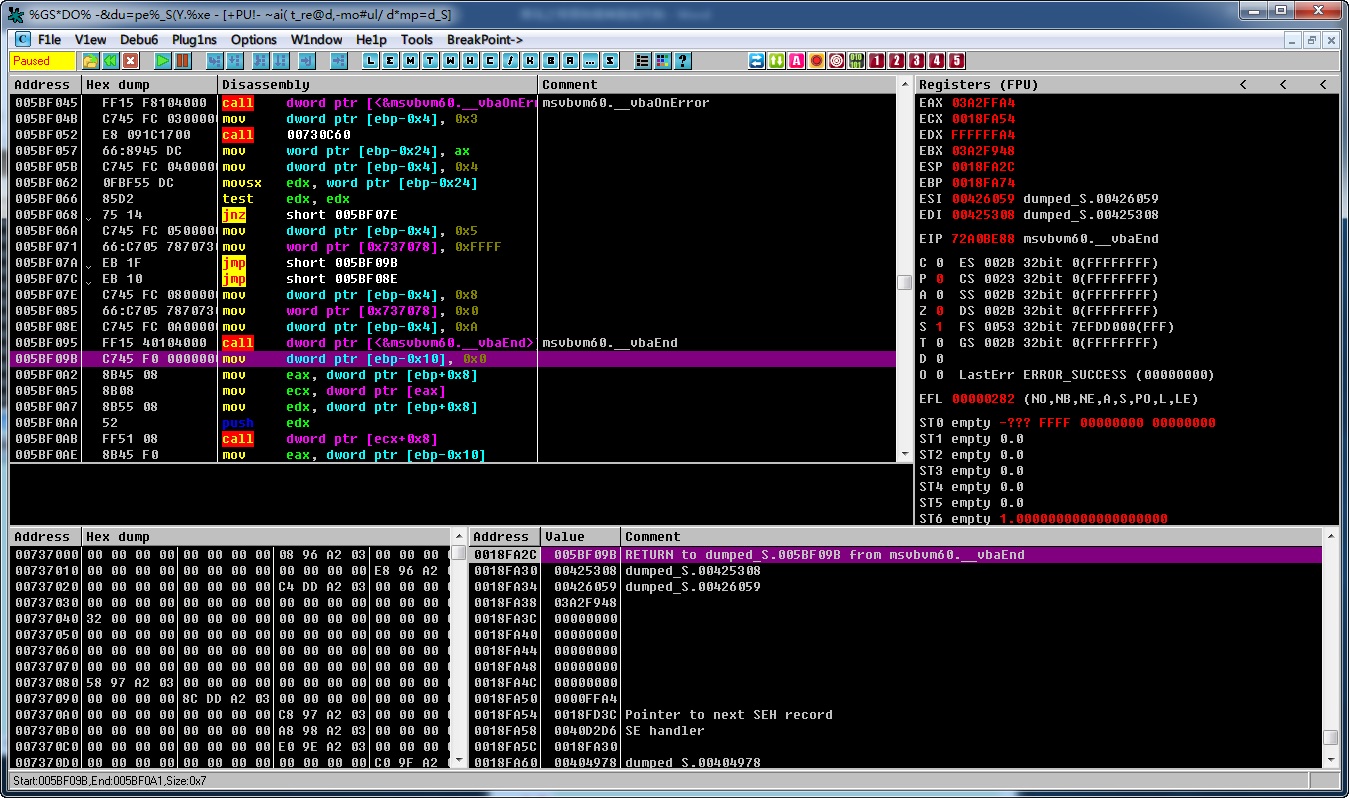The image size is (1349, 798).
Task: Click the green binary 010 plugin icon
Action: point(856,61)
